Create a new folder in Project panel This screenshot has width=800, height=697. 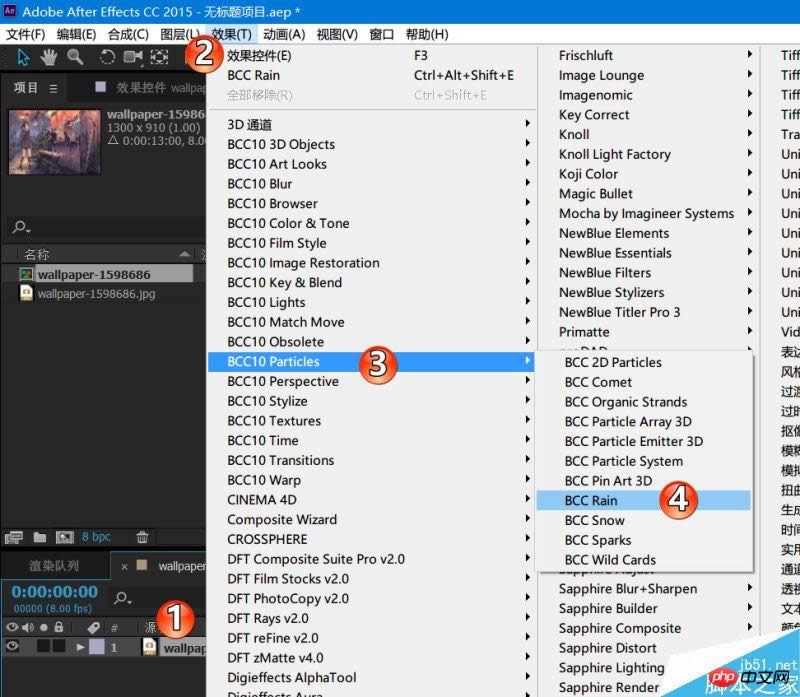[40, 537]
